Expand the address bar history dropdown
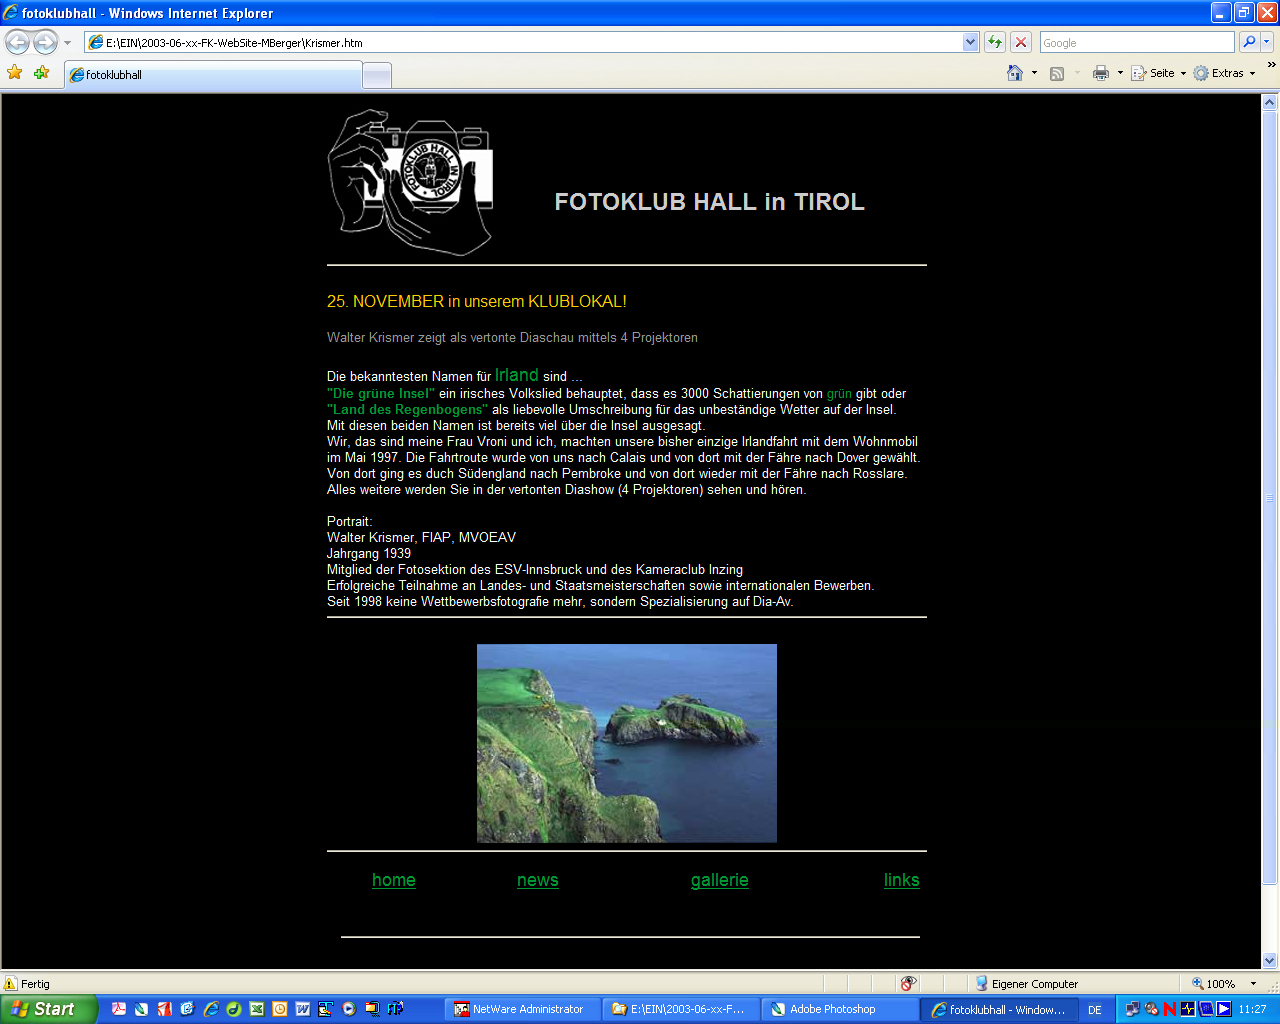Screen dimensions: 1280x1024 (x=970, y=42)
